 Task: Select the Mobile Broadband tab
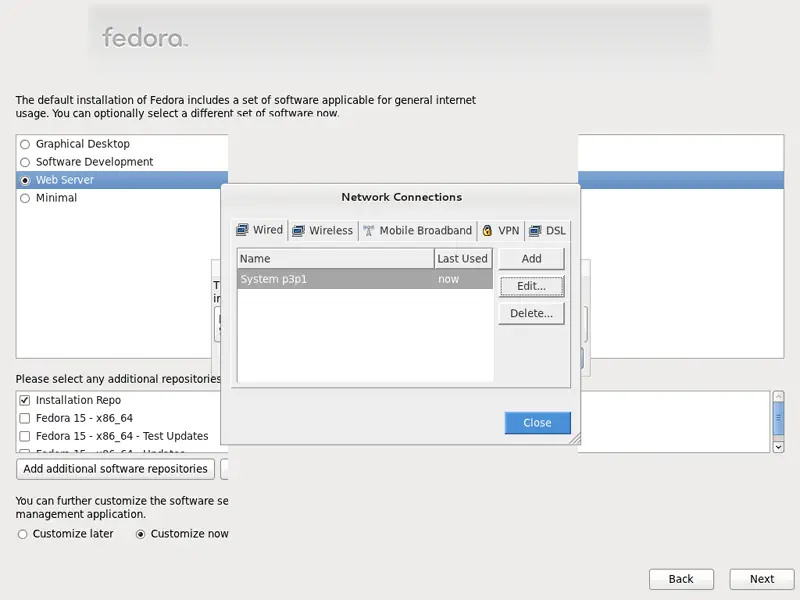(x=417, y=231)
